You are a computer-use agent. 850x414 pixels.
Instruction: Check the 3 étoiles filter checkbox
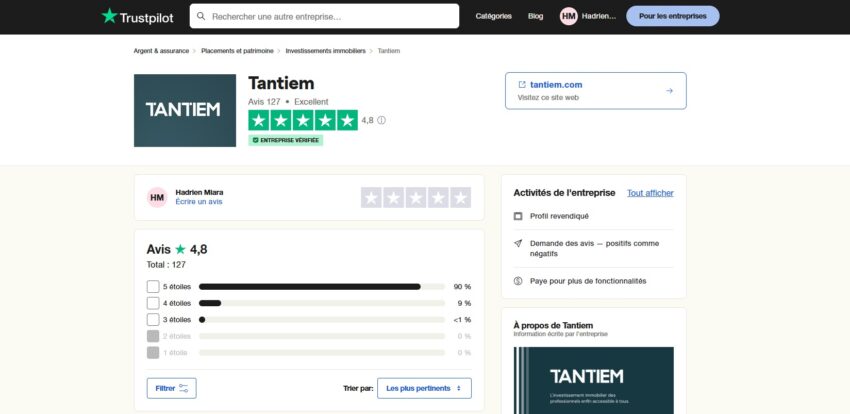coord(153,320)
